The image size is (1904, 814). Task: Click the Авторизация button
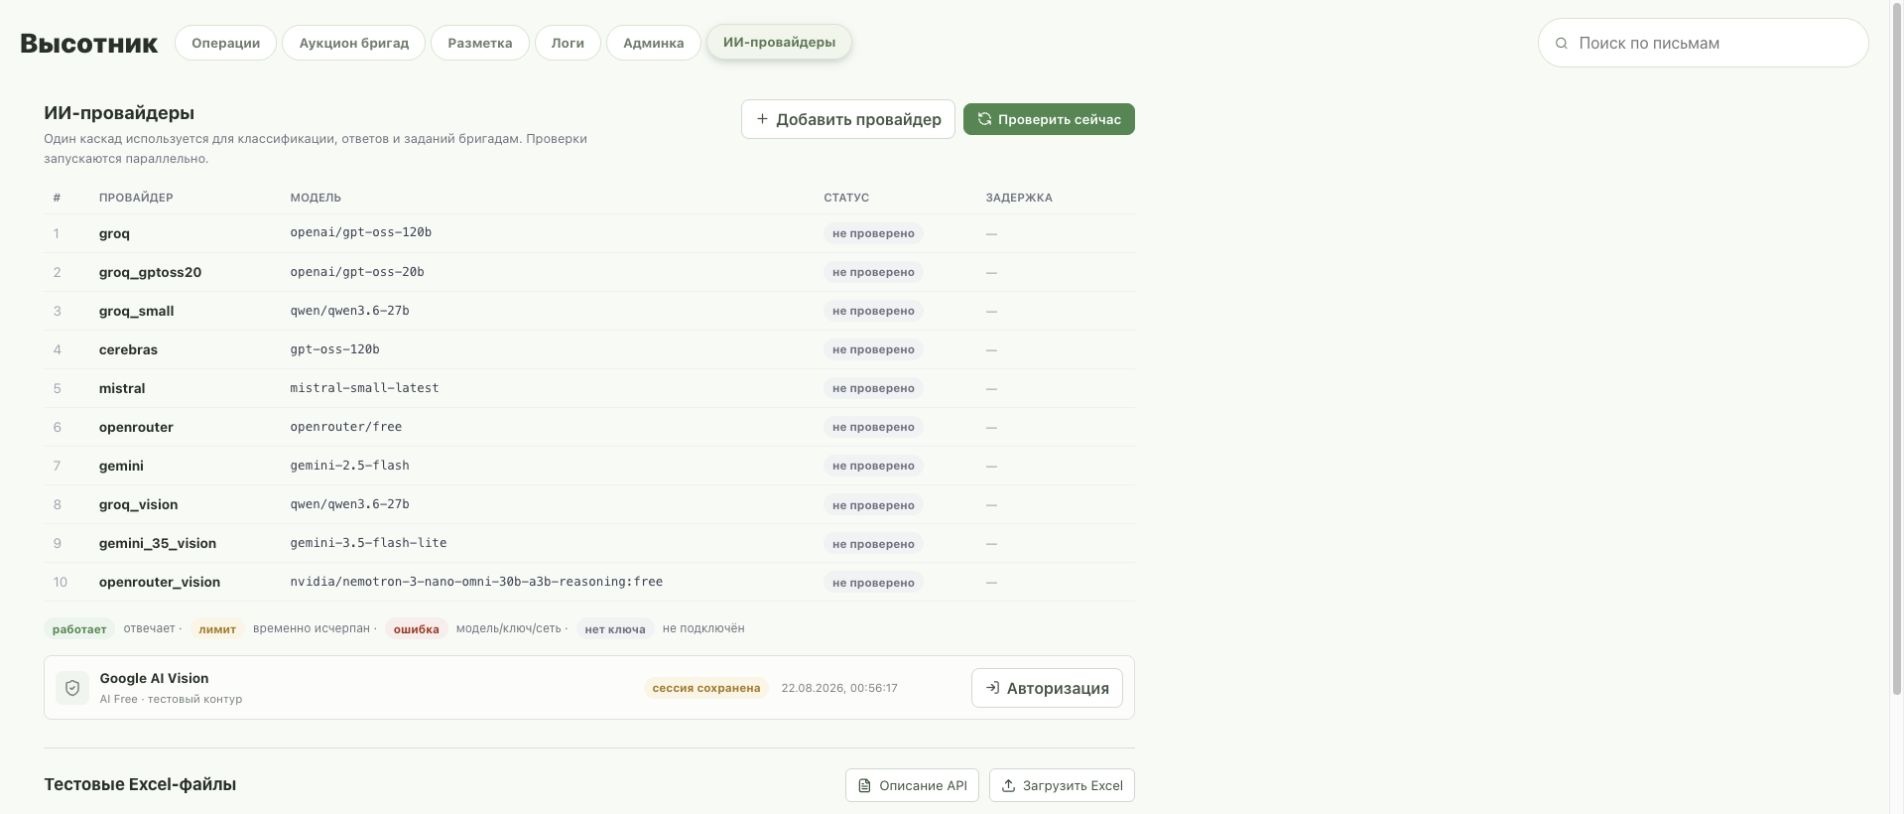click(1047, 688)
